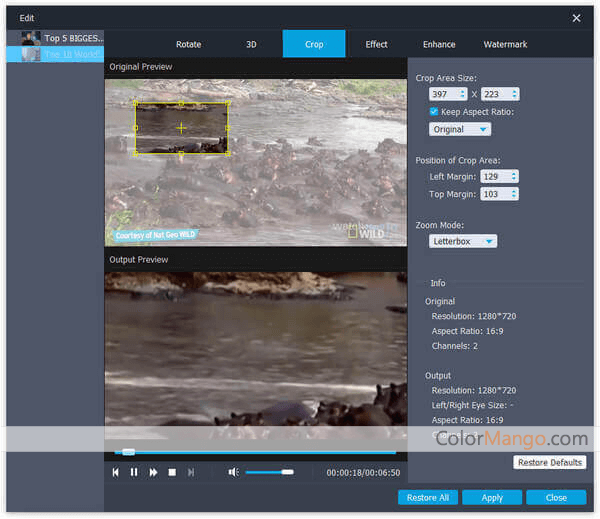Screen dimensions: 600x519
Task: Pause the video preview playback
Action: pyautogui.click(x=134, y=472)
